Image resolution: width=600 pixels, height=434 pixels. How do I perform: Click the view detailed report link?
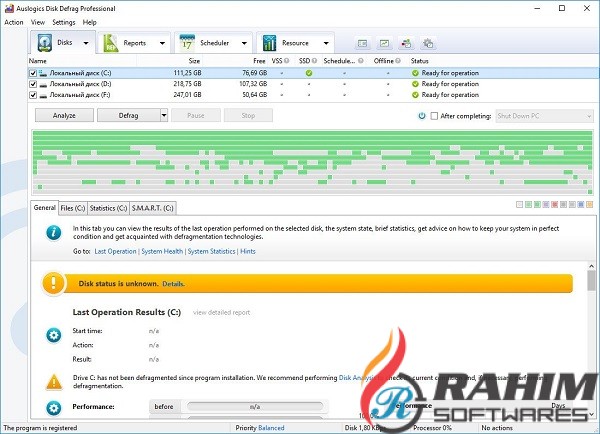coord(221,313)
